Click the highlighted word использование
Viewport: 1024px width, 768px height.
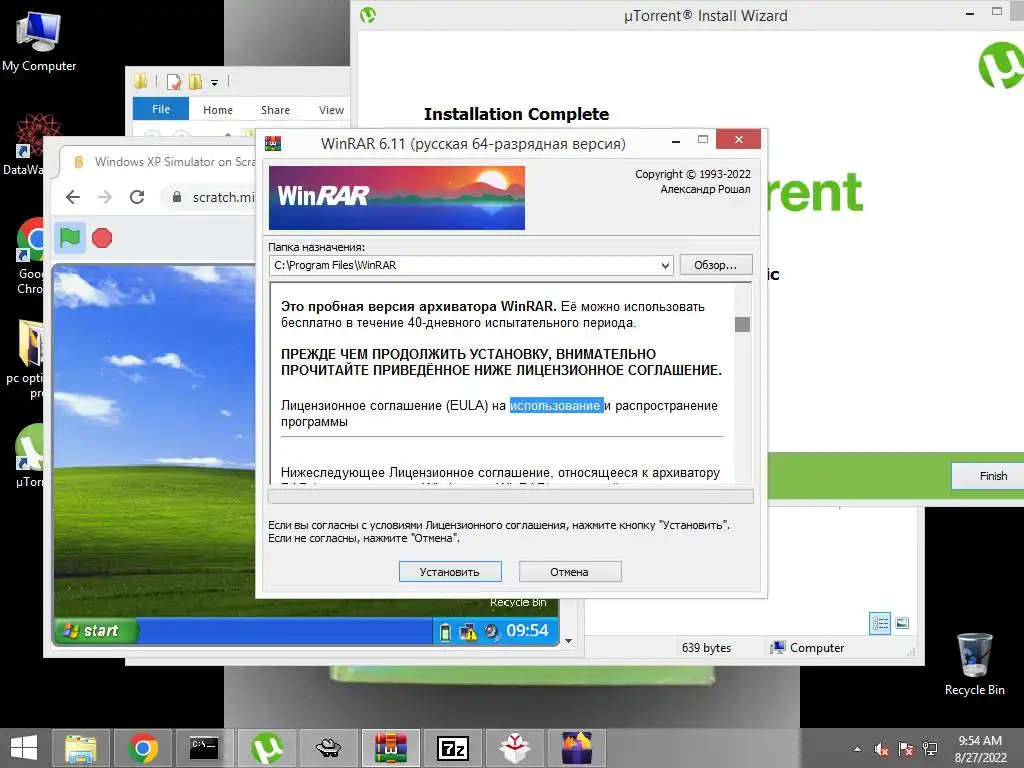tap(556, 406)
